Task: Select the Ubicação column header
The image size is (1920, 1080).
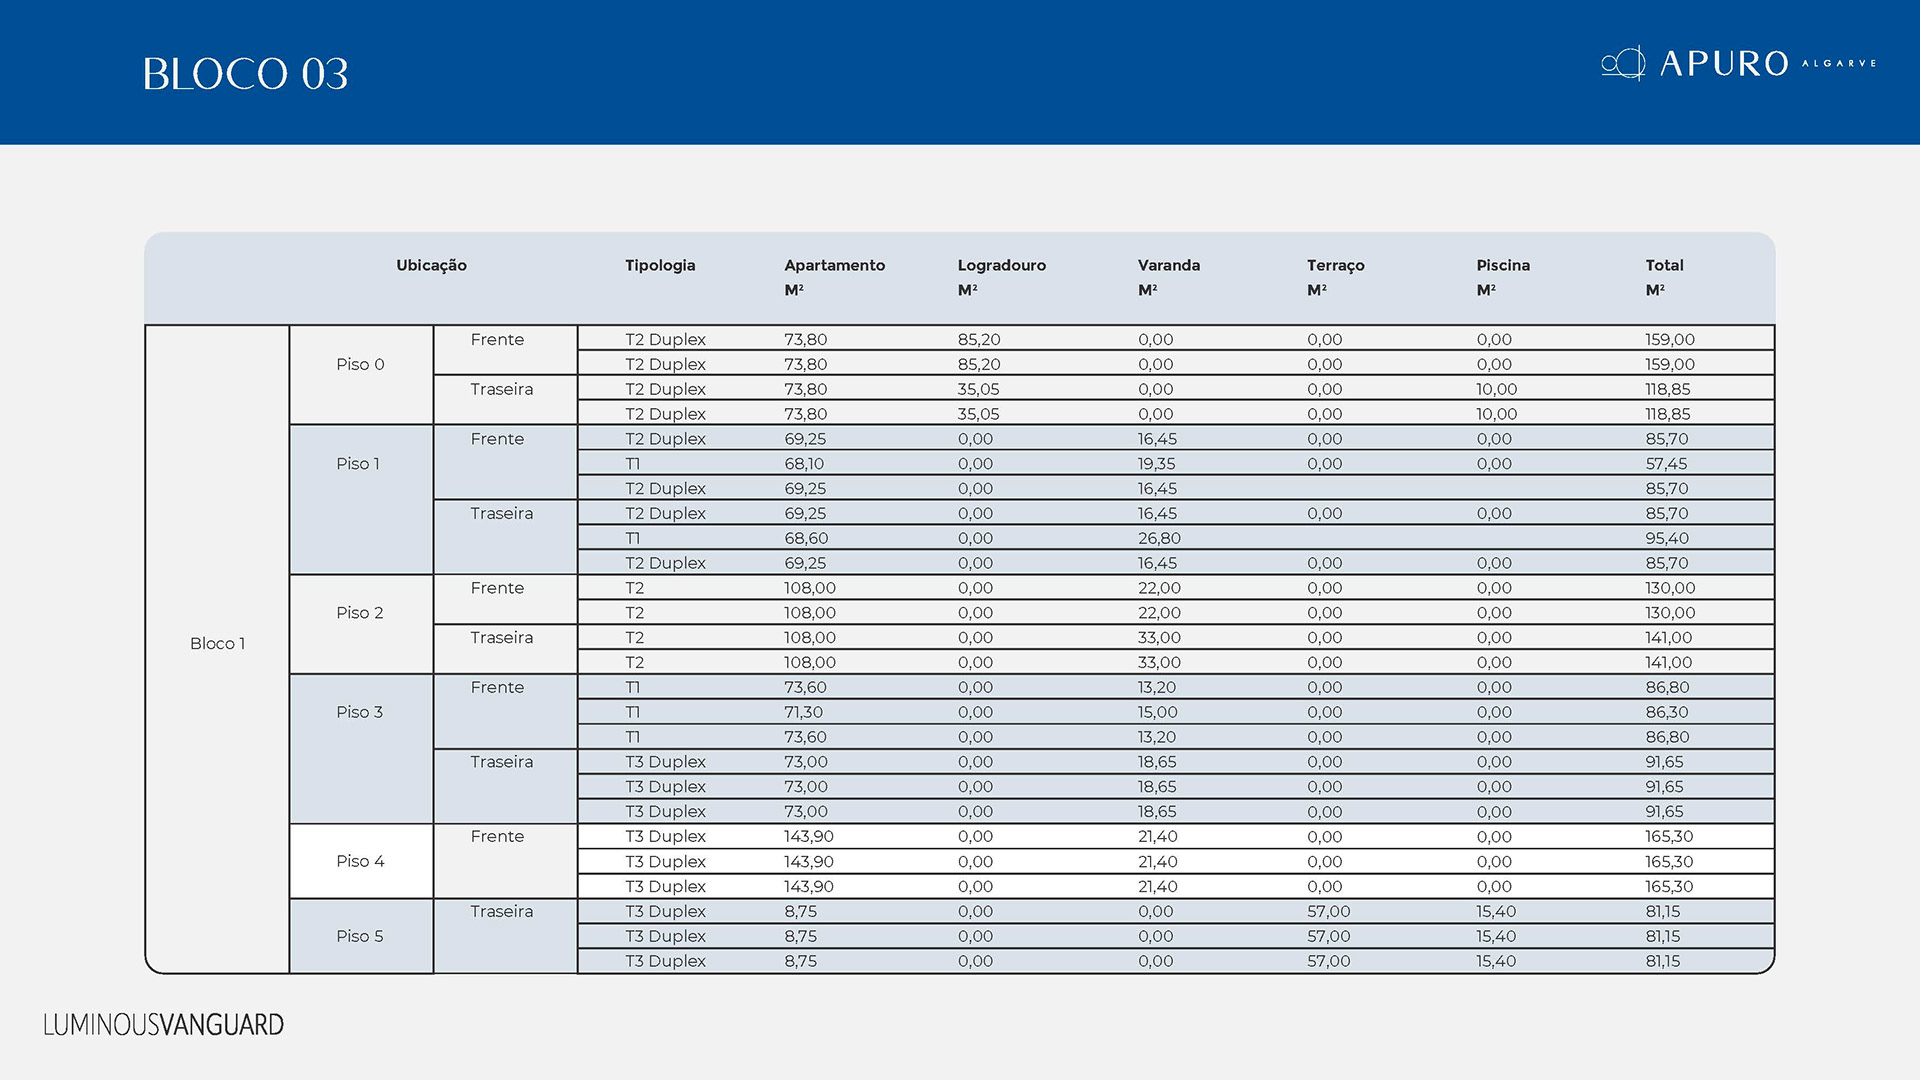Action: tap(431, 265)
